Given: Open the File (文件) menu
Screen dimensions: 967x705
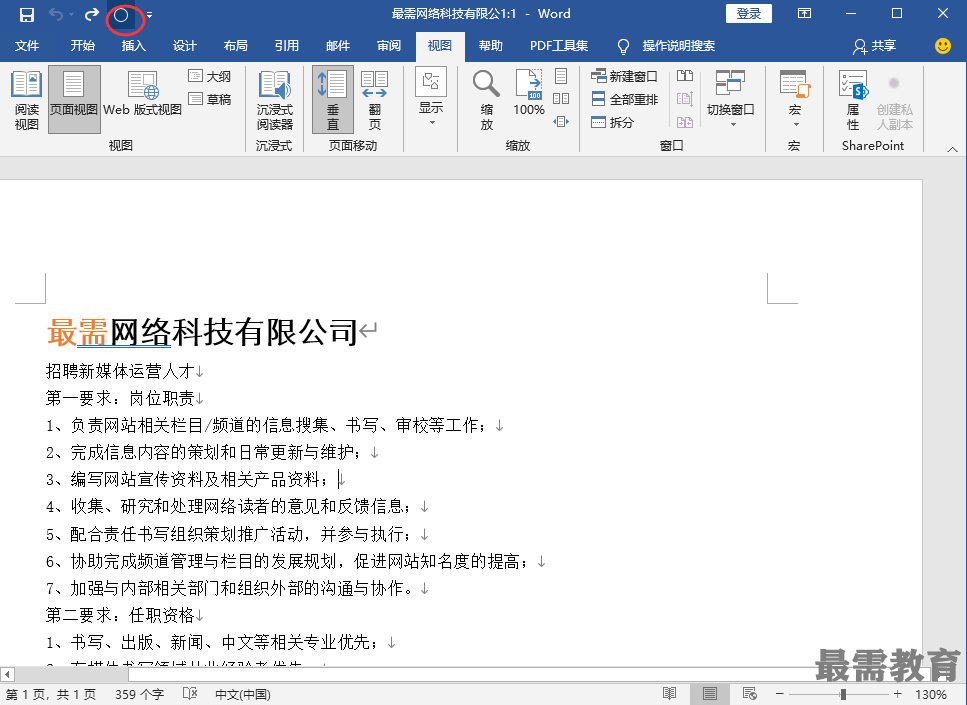Looking at the screenshot, I should click(x=27, y=46).
